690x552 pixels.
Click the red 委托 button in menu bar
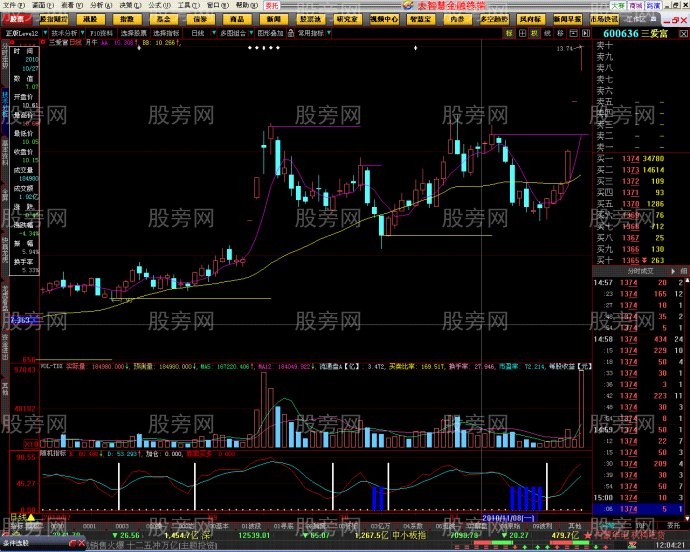coord(272,6)
